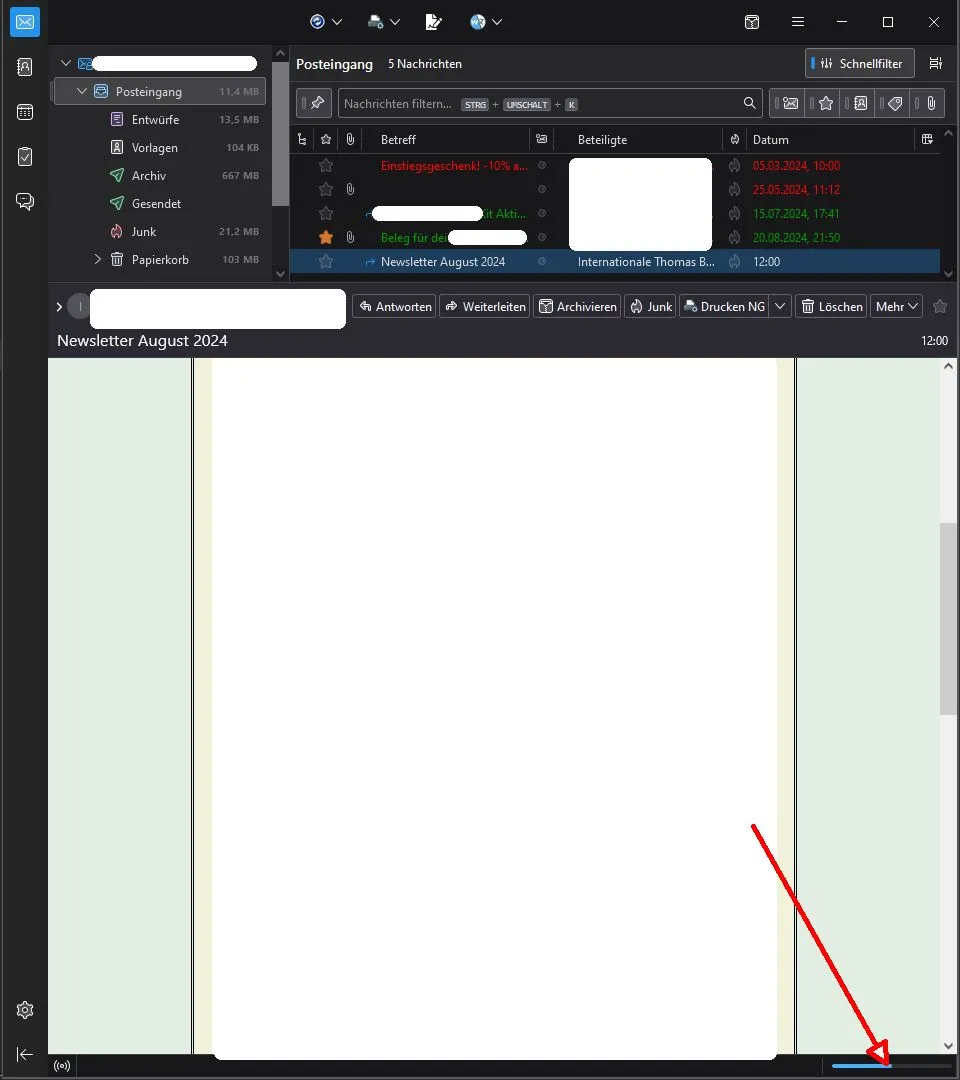Click the Antworten reply button
This screenshot has width=960, height=1080.
395,307
